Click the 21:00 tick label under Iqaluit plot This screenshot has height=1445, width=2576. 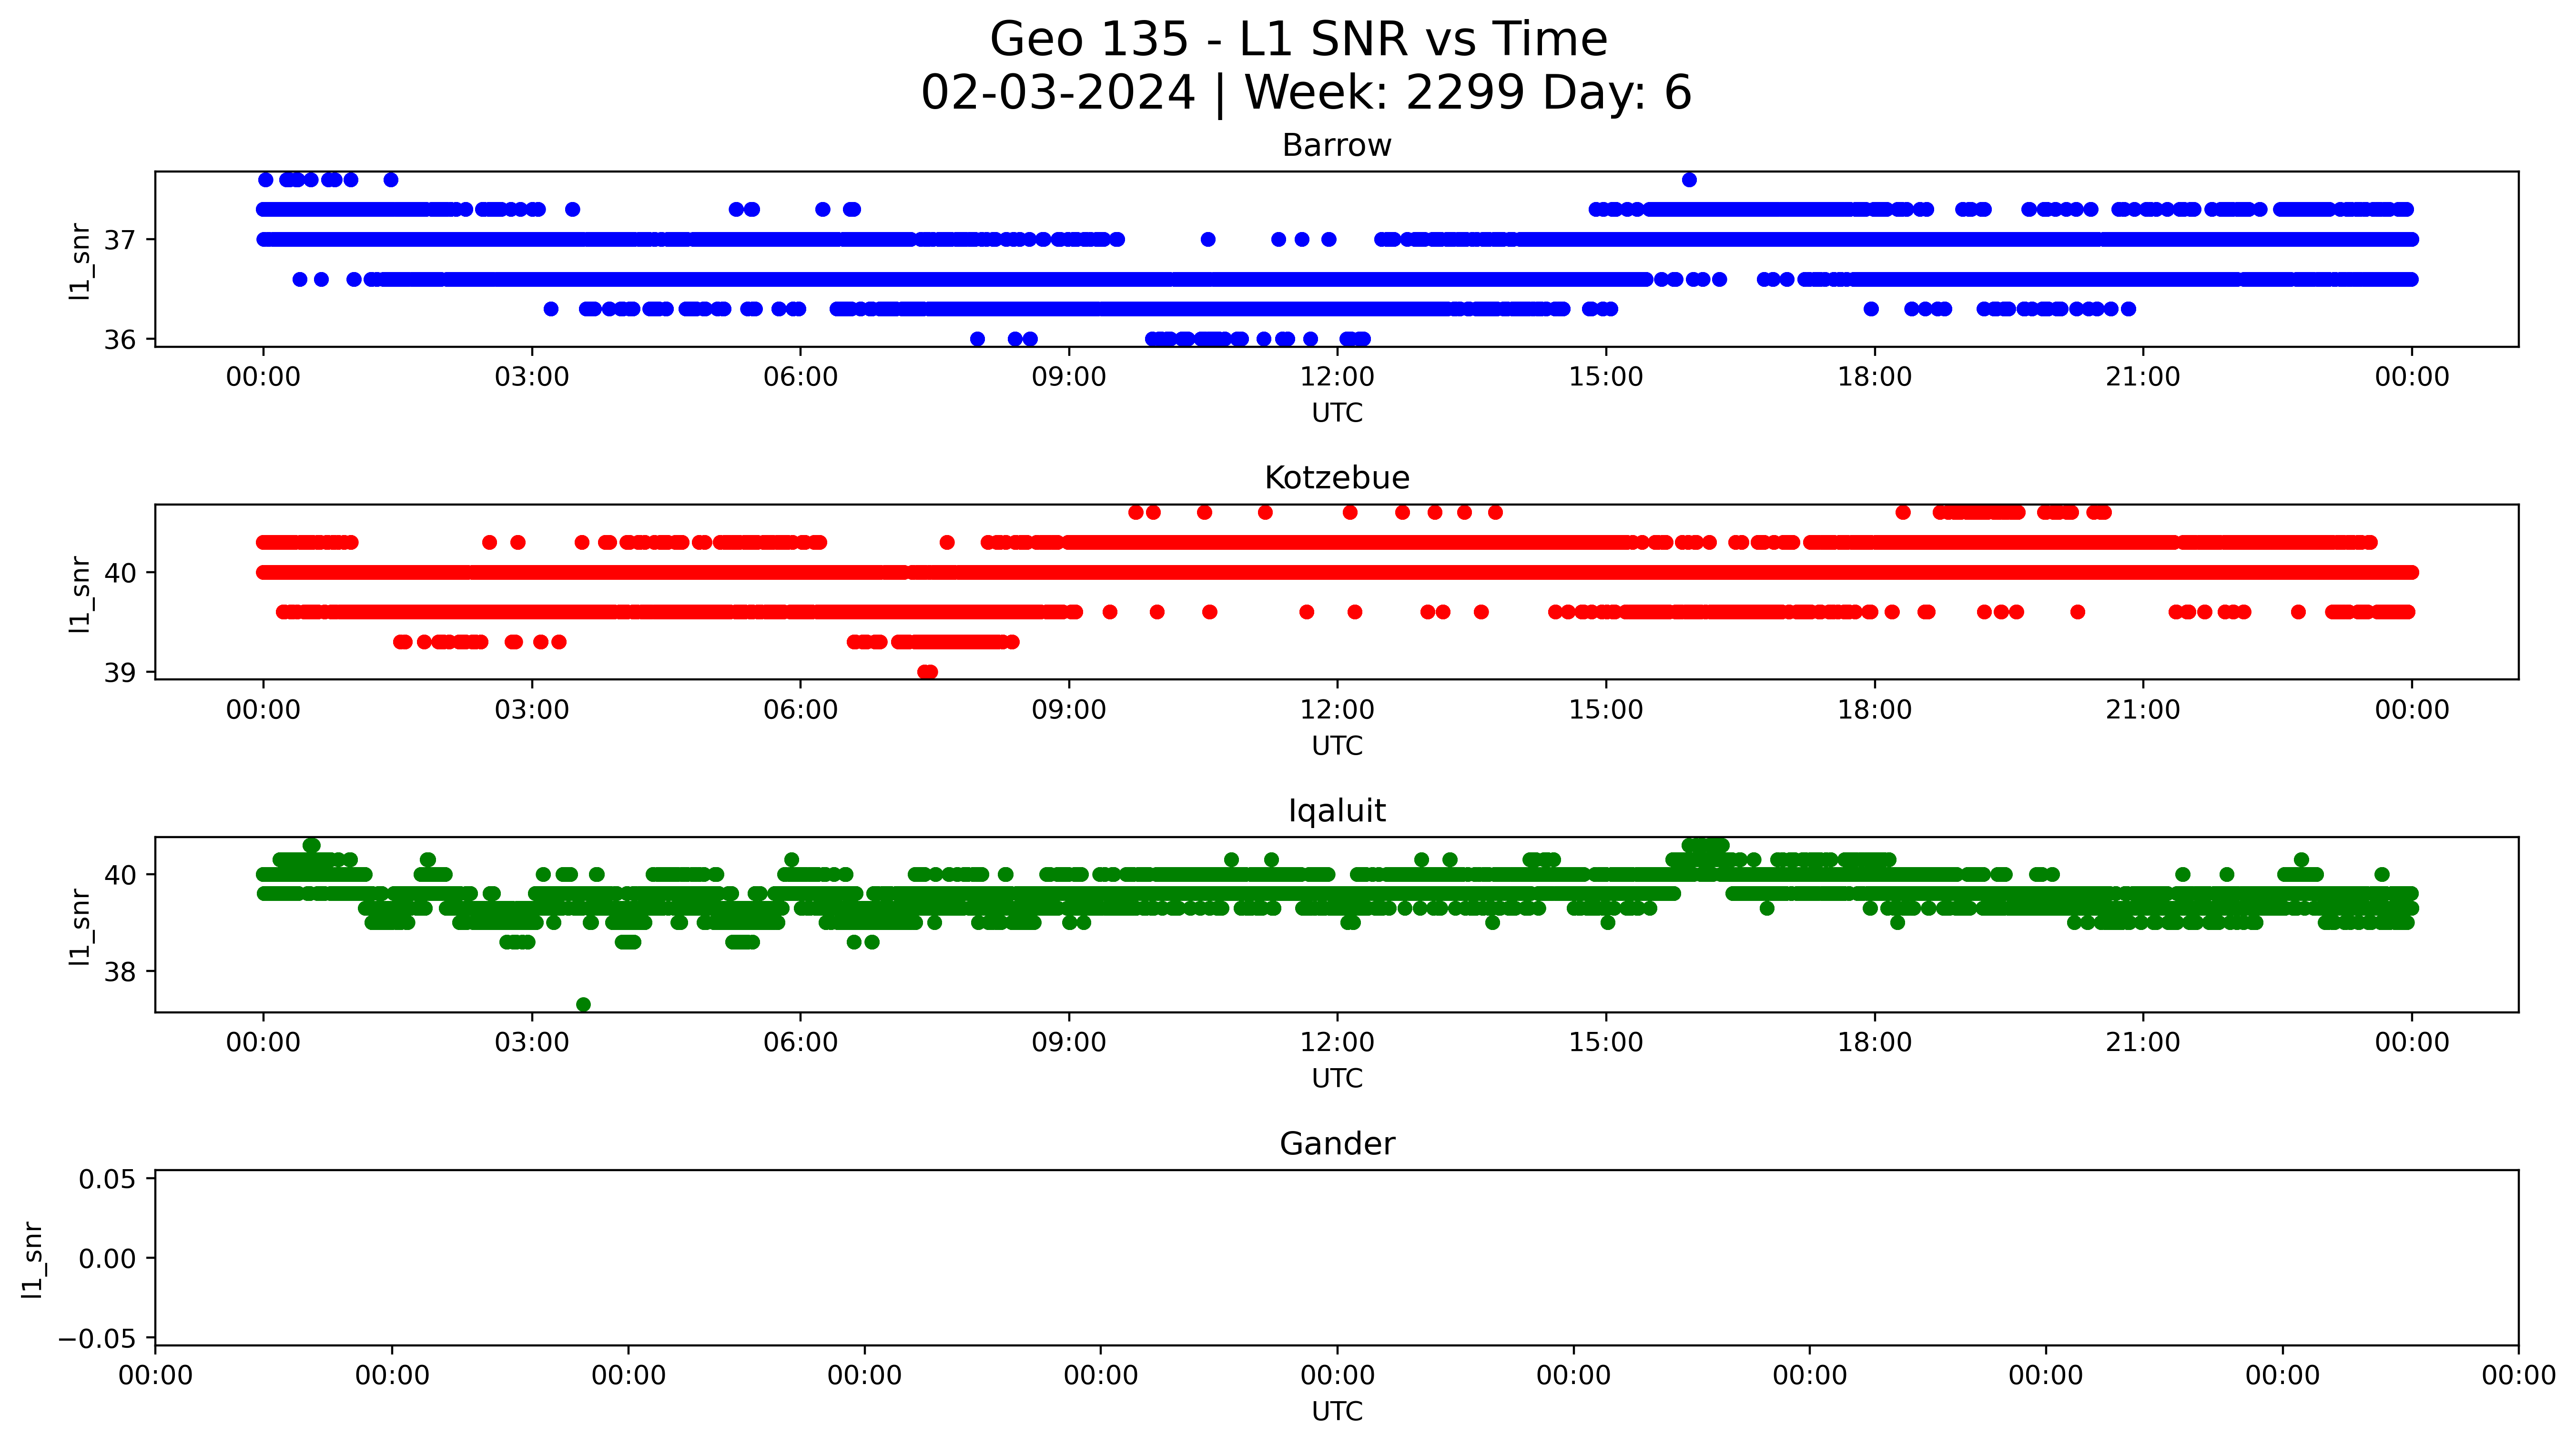(x=2142, y=1043)
